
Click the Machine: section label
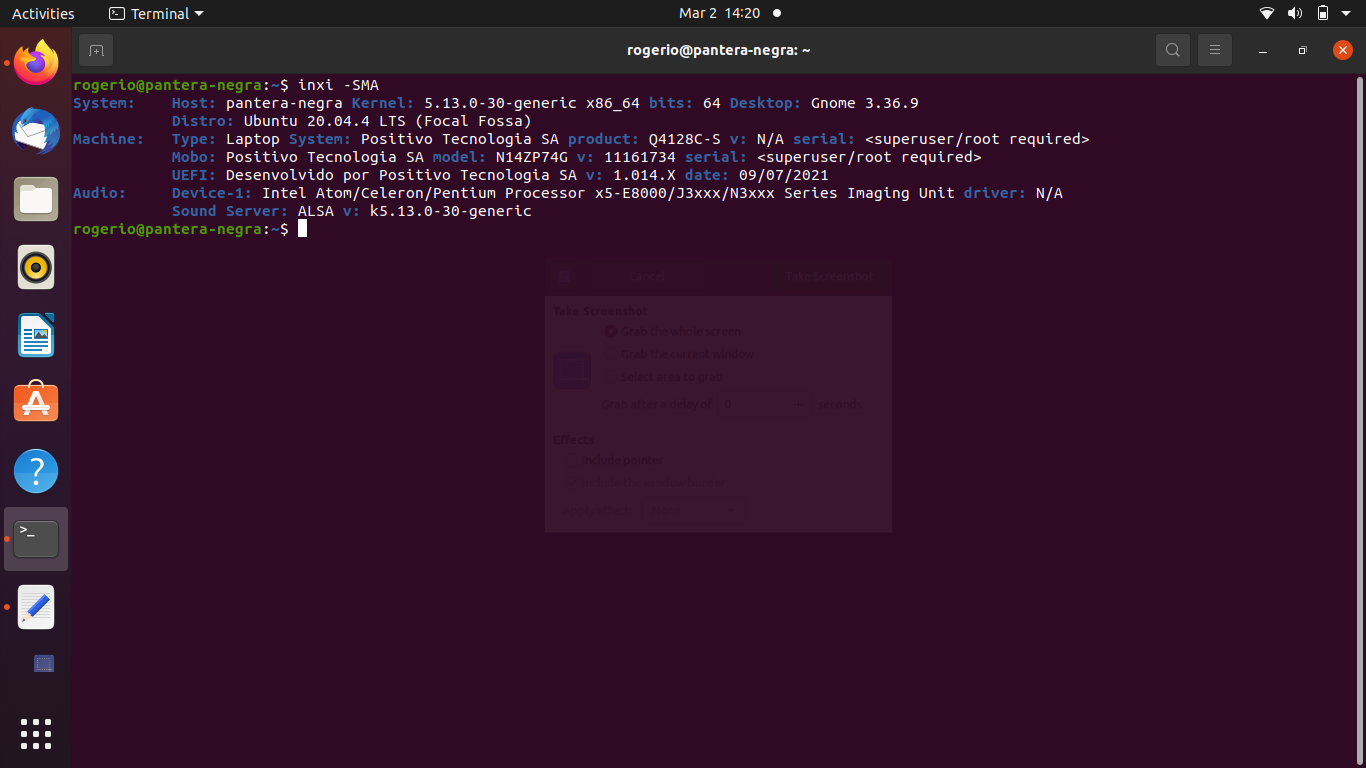[109, 139]
